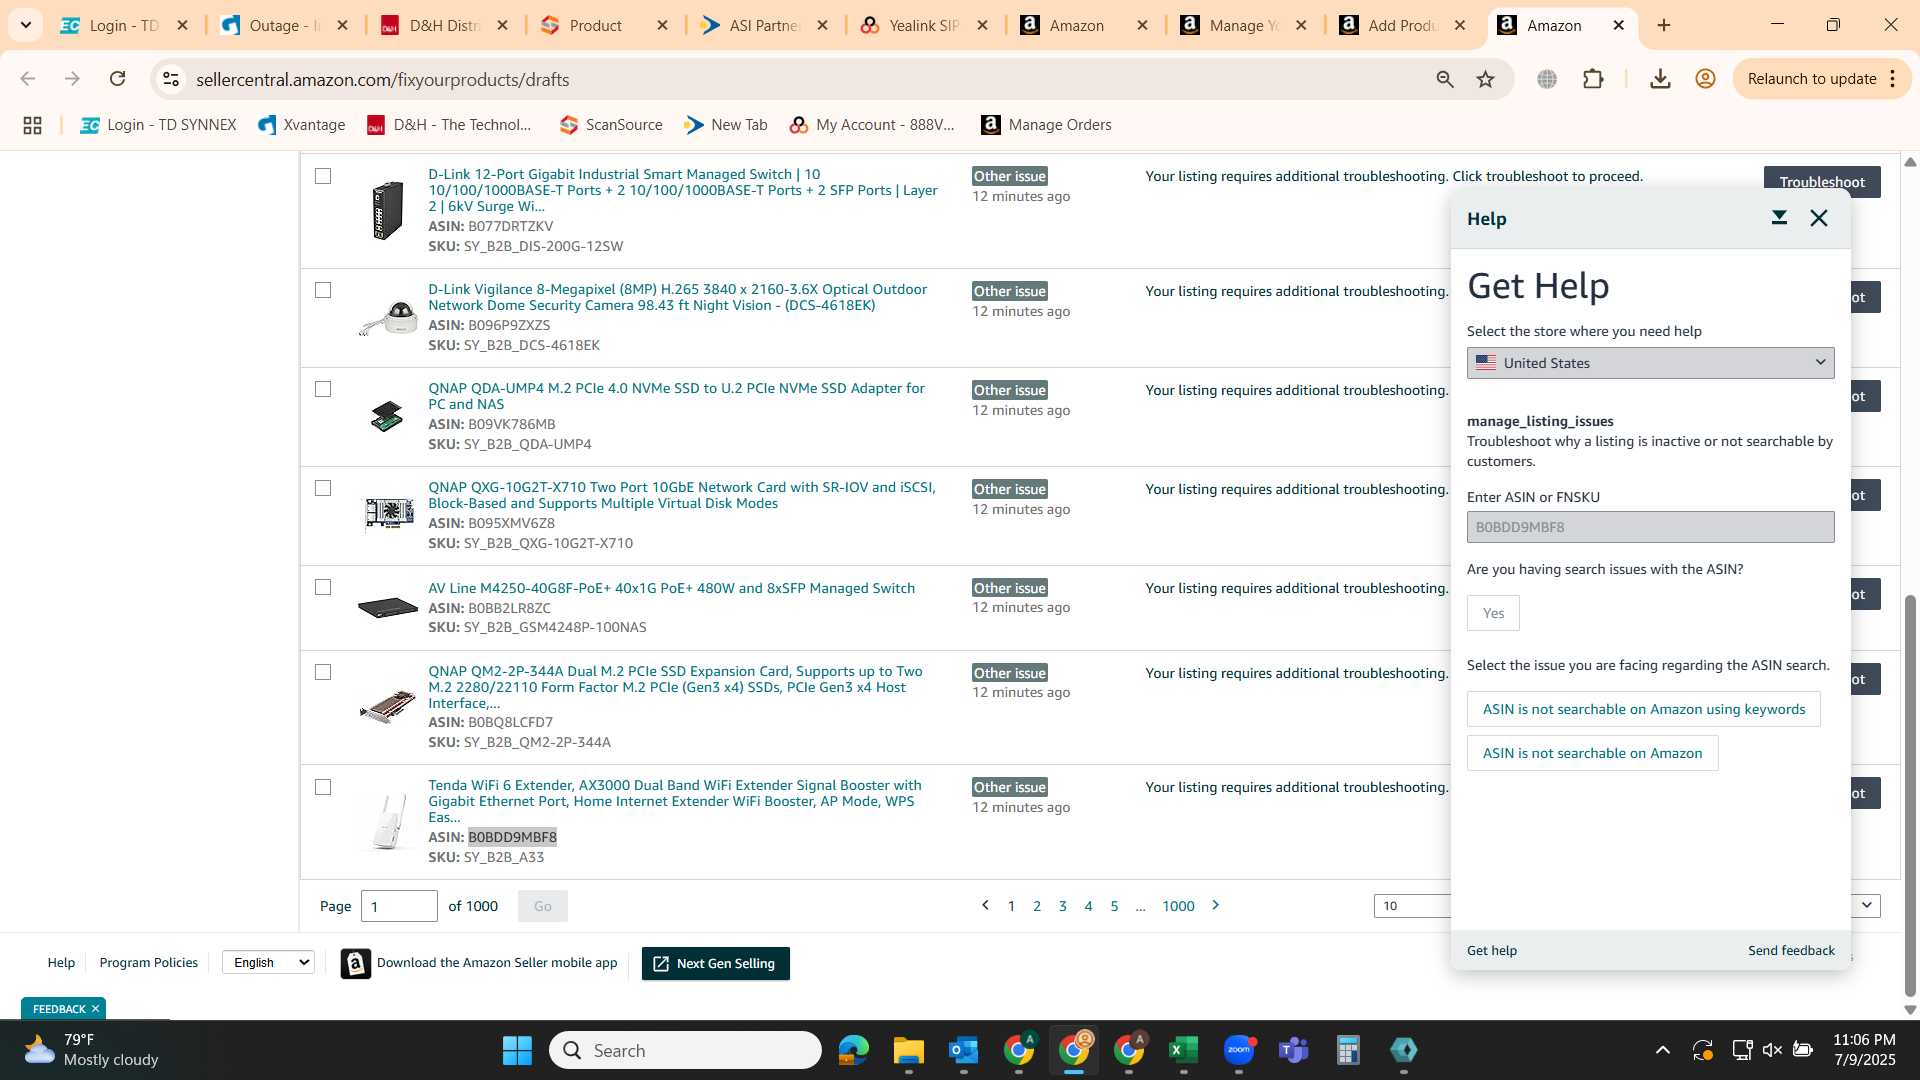The height and width of the screenshot is (1080, 1920).
Task: Open a new browser tab with the plus
Action: pyautogui.click(x=1664, y=25)
